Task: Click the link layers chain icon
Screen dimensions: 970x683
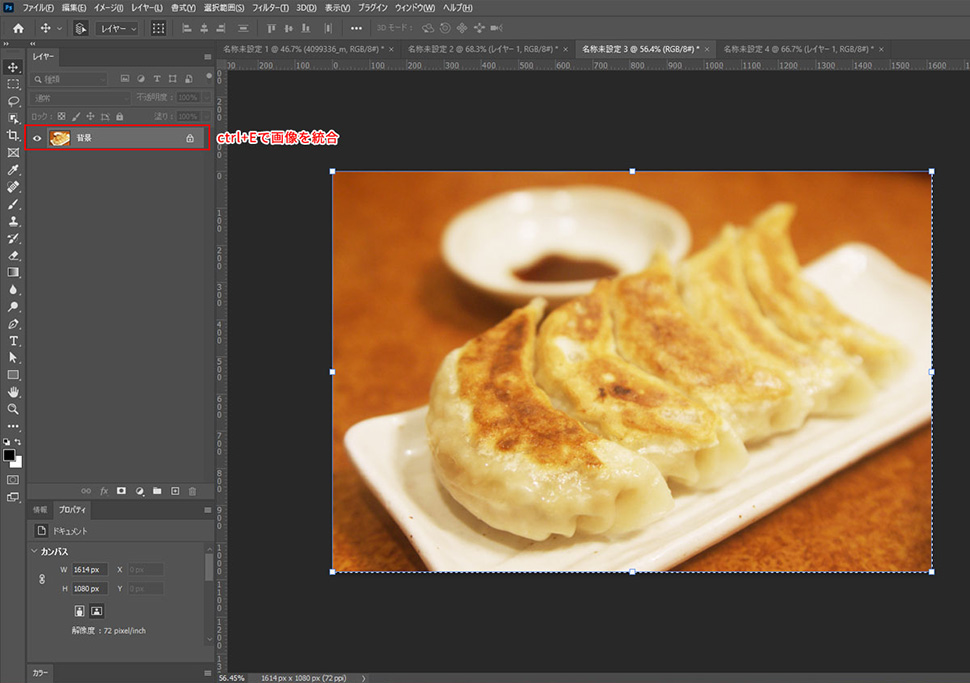Action: click(x=86, y=491)
